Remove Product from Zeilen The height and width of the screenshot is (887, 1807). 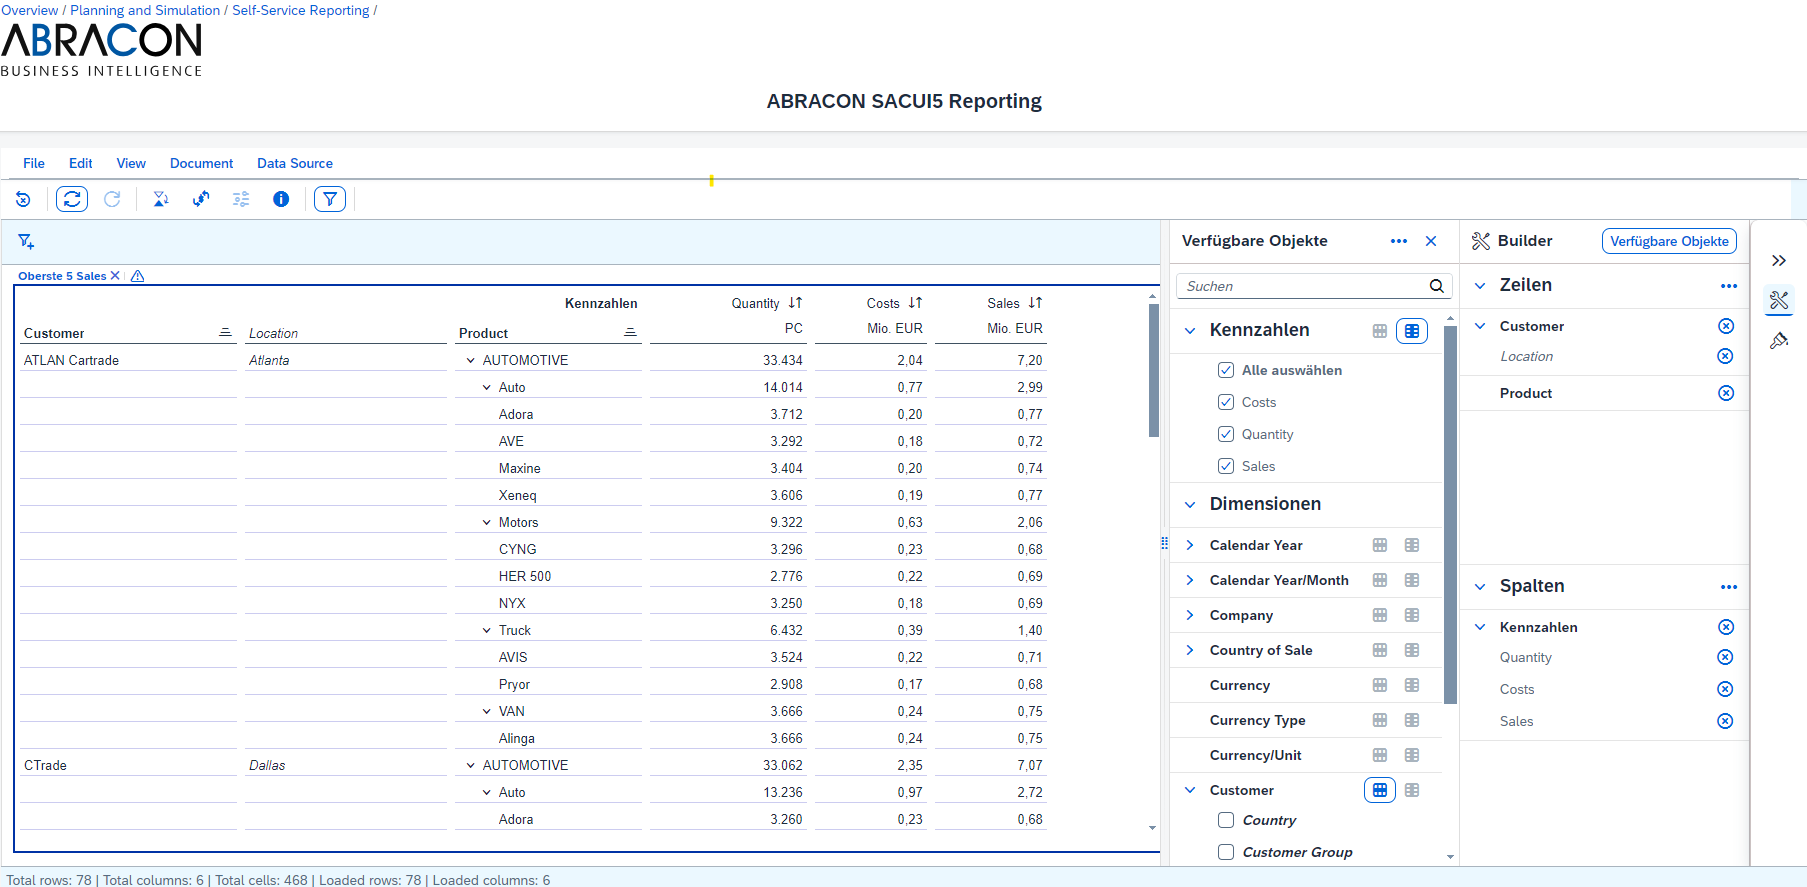tap(1725, 393)
